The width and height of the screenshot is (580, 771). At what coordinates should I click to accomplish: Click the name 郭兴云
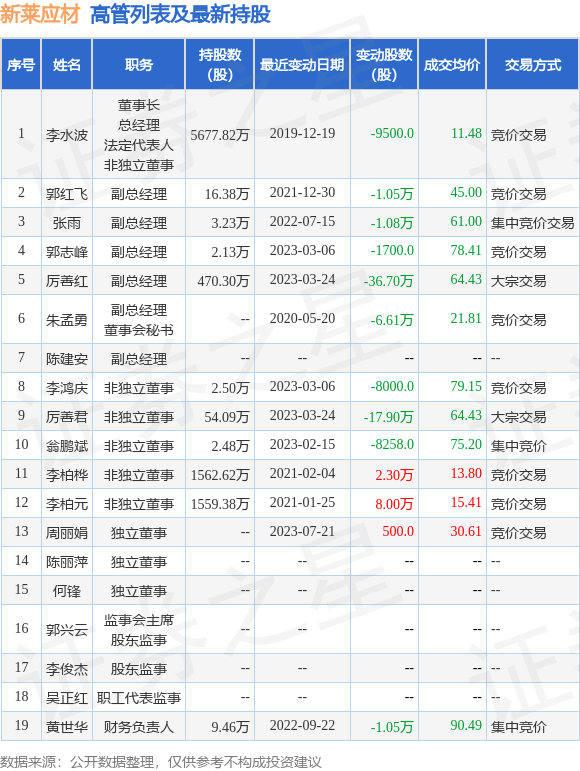(67, 629)
